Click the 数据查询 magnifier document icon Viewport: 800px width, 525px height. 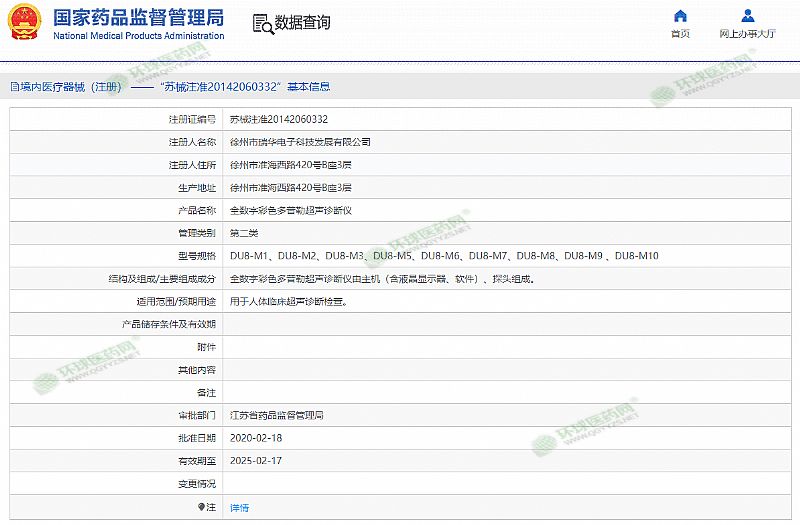click(x=261, y=23)
